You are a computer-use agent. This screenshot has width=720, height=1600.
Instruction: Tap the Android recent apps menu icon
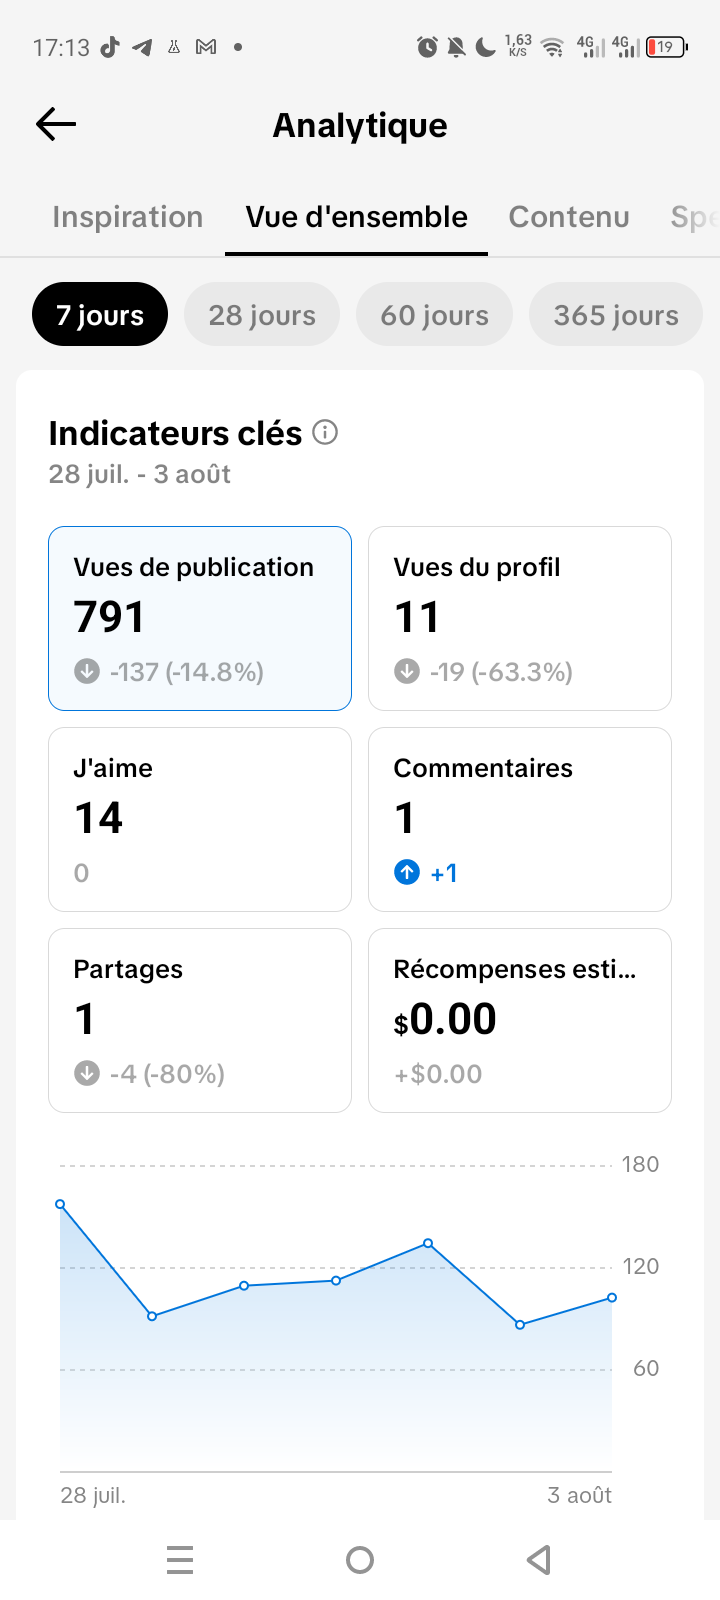180,1560
